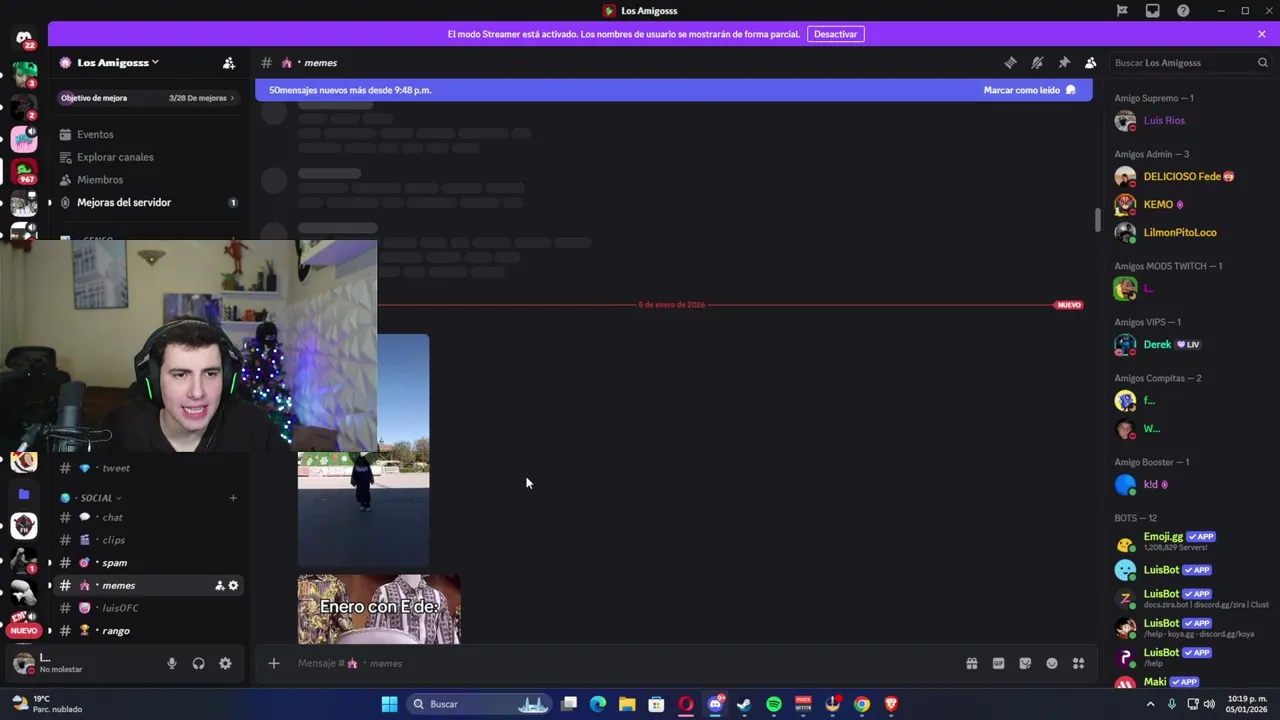Open user settings gear icon
Viewport: 1280px width, 720px height.
click(225, 663)
